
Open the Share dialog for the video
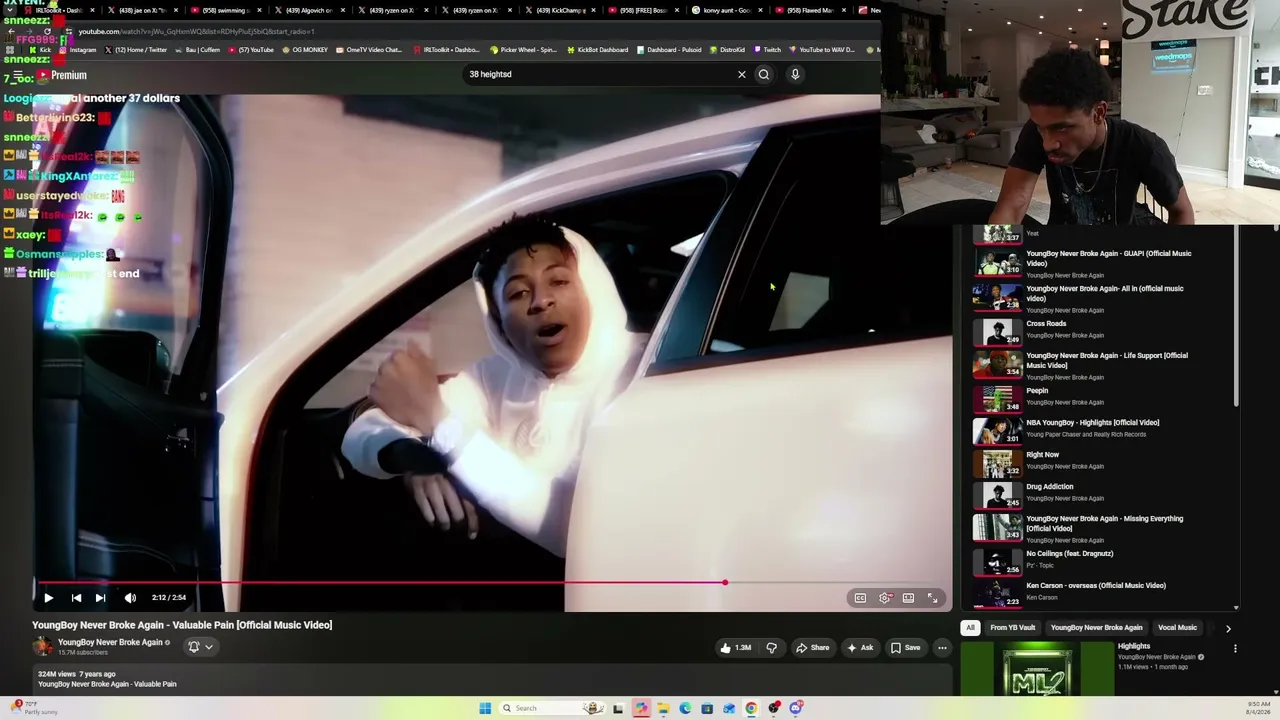click(813, 648)
